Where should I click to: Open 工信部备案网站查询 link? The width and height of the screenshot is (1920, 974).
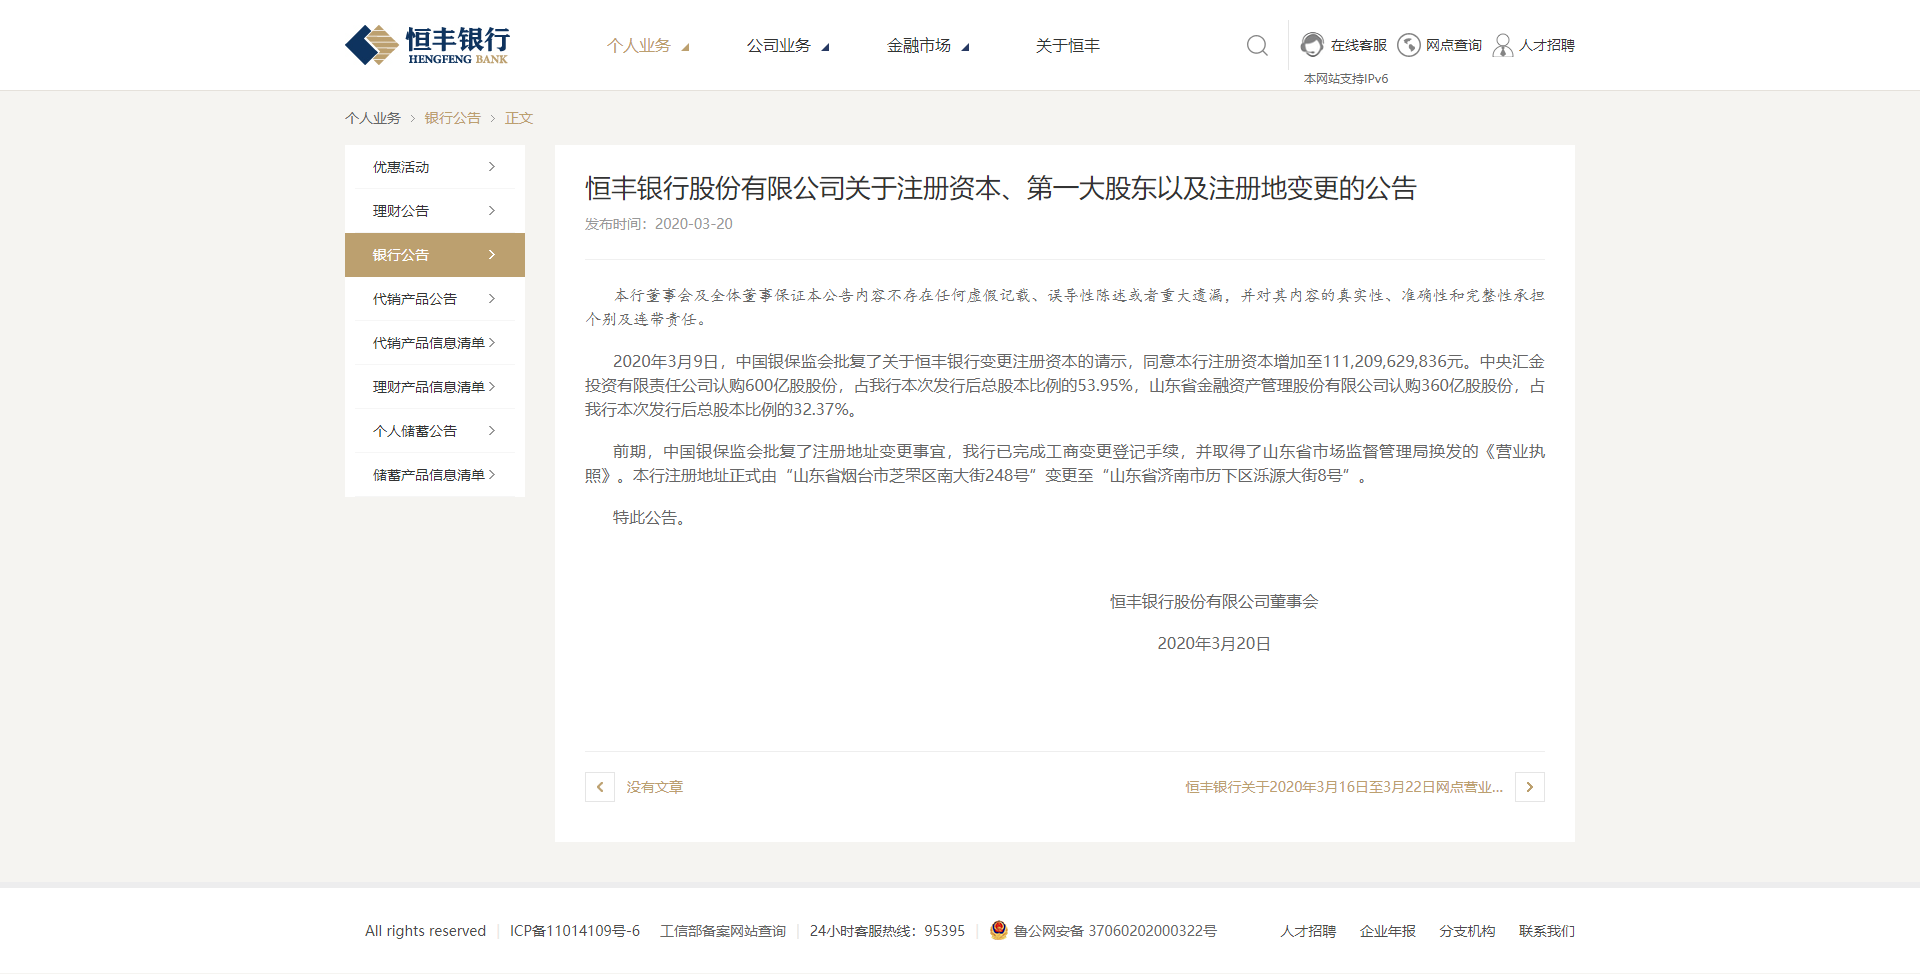click(x=723, y=931)
